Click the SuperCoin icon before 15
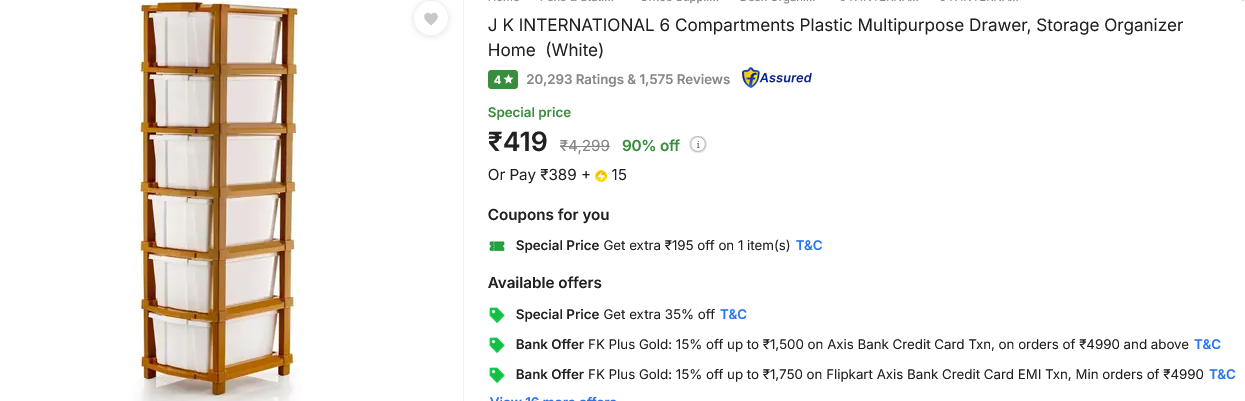The image size is (1245, 401). 601,176
